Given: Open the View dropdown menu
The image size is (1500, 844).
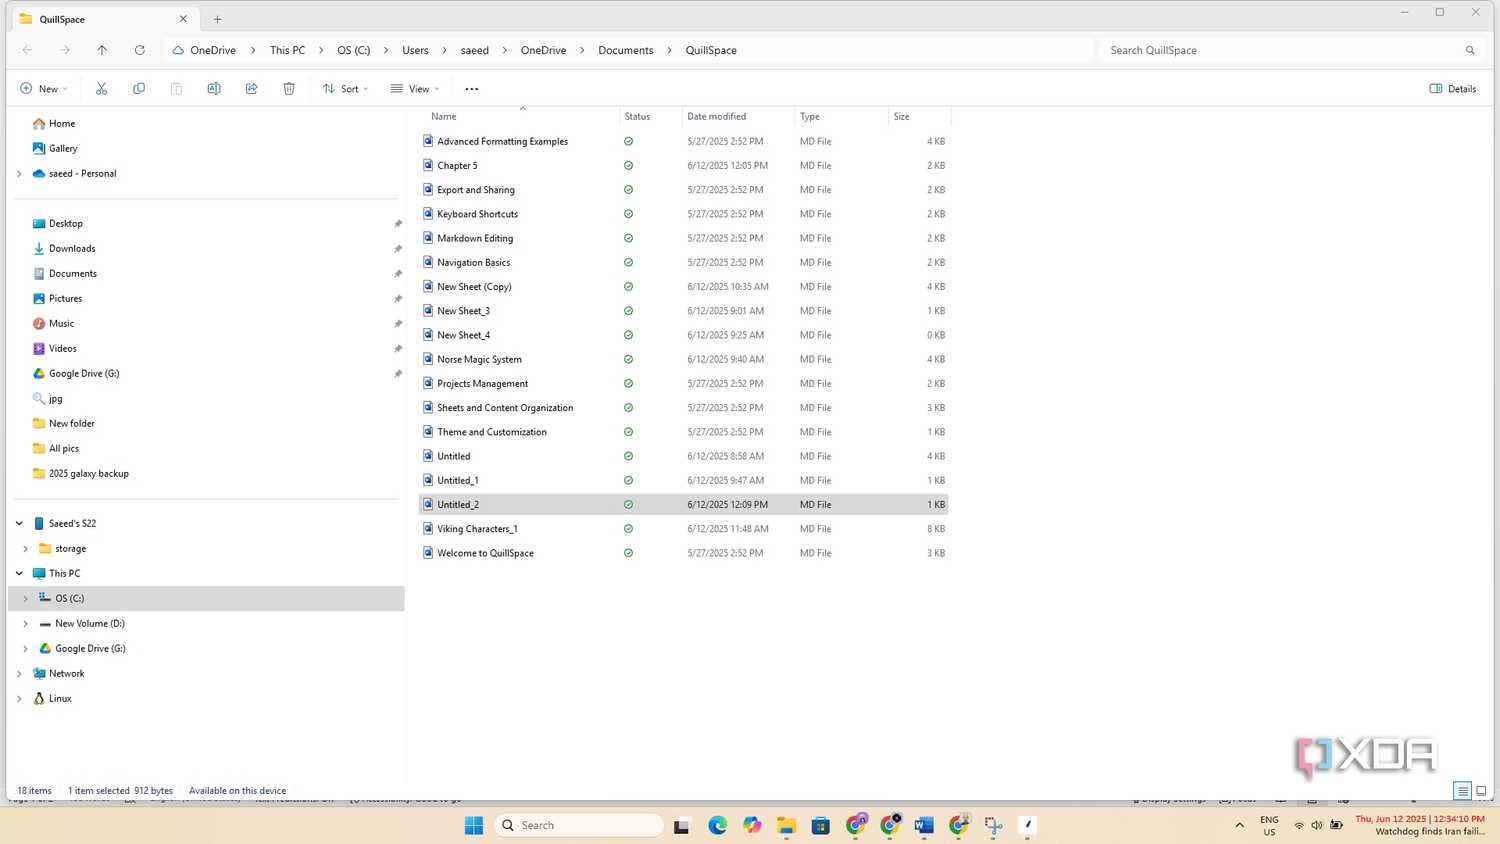Looking at the screenshot, I should (x=415, y=89).
